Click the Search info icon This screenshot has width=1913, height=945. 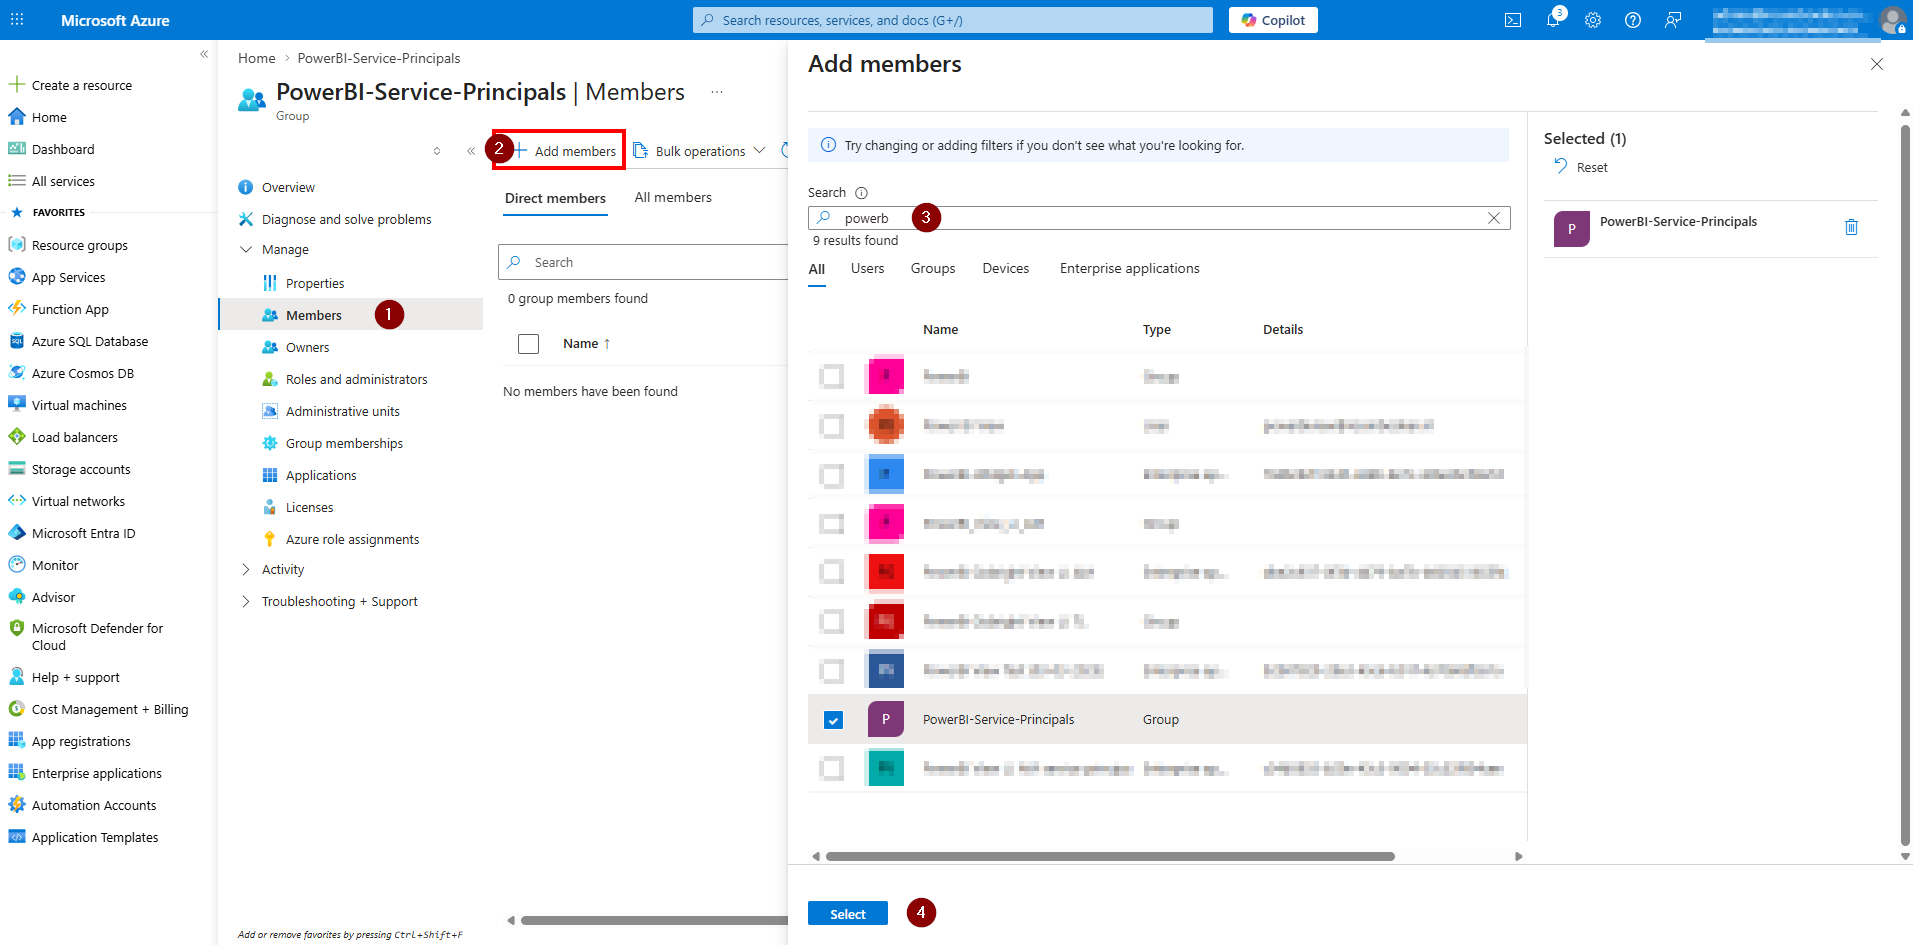[x=861, y=193]
